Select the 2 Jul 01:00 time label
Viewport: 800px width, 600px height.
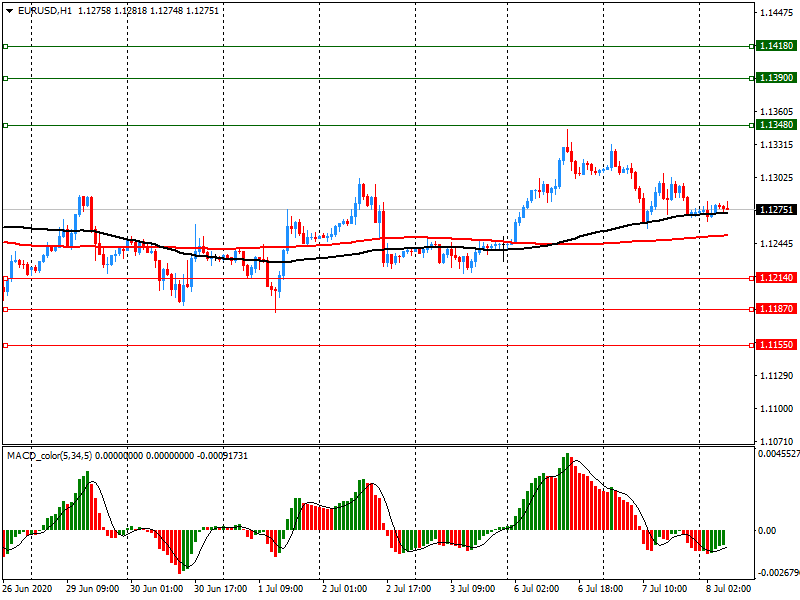pos(343,589)
